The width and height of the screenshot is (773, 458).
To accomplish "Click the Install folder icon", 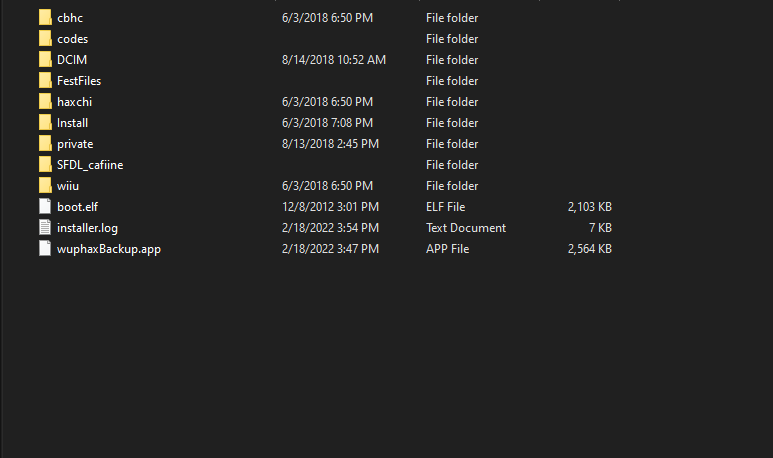I will tap(45, 123).
